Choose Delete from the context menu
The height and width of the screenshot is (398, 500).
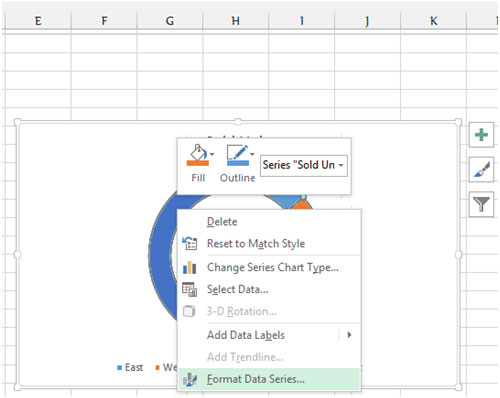click(x=269, y=222)
